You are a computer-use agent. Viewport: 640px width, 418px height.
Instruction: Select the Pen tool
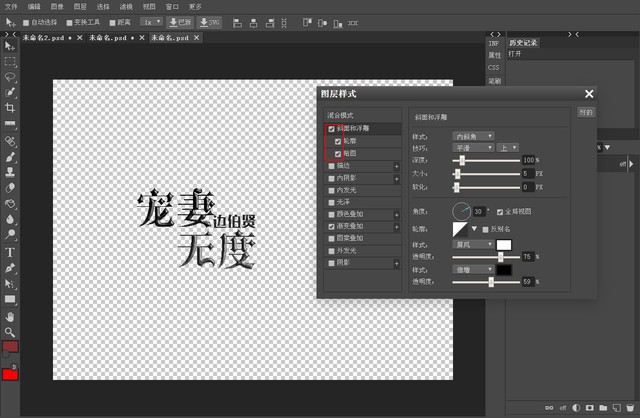click(10, 268)
